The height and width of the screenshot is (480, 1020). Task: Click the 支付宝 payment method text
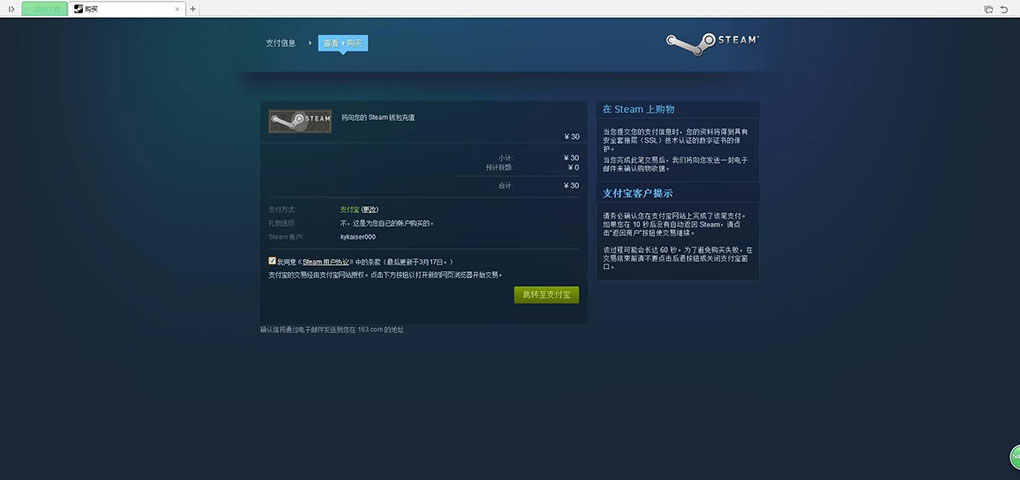350,209
